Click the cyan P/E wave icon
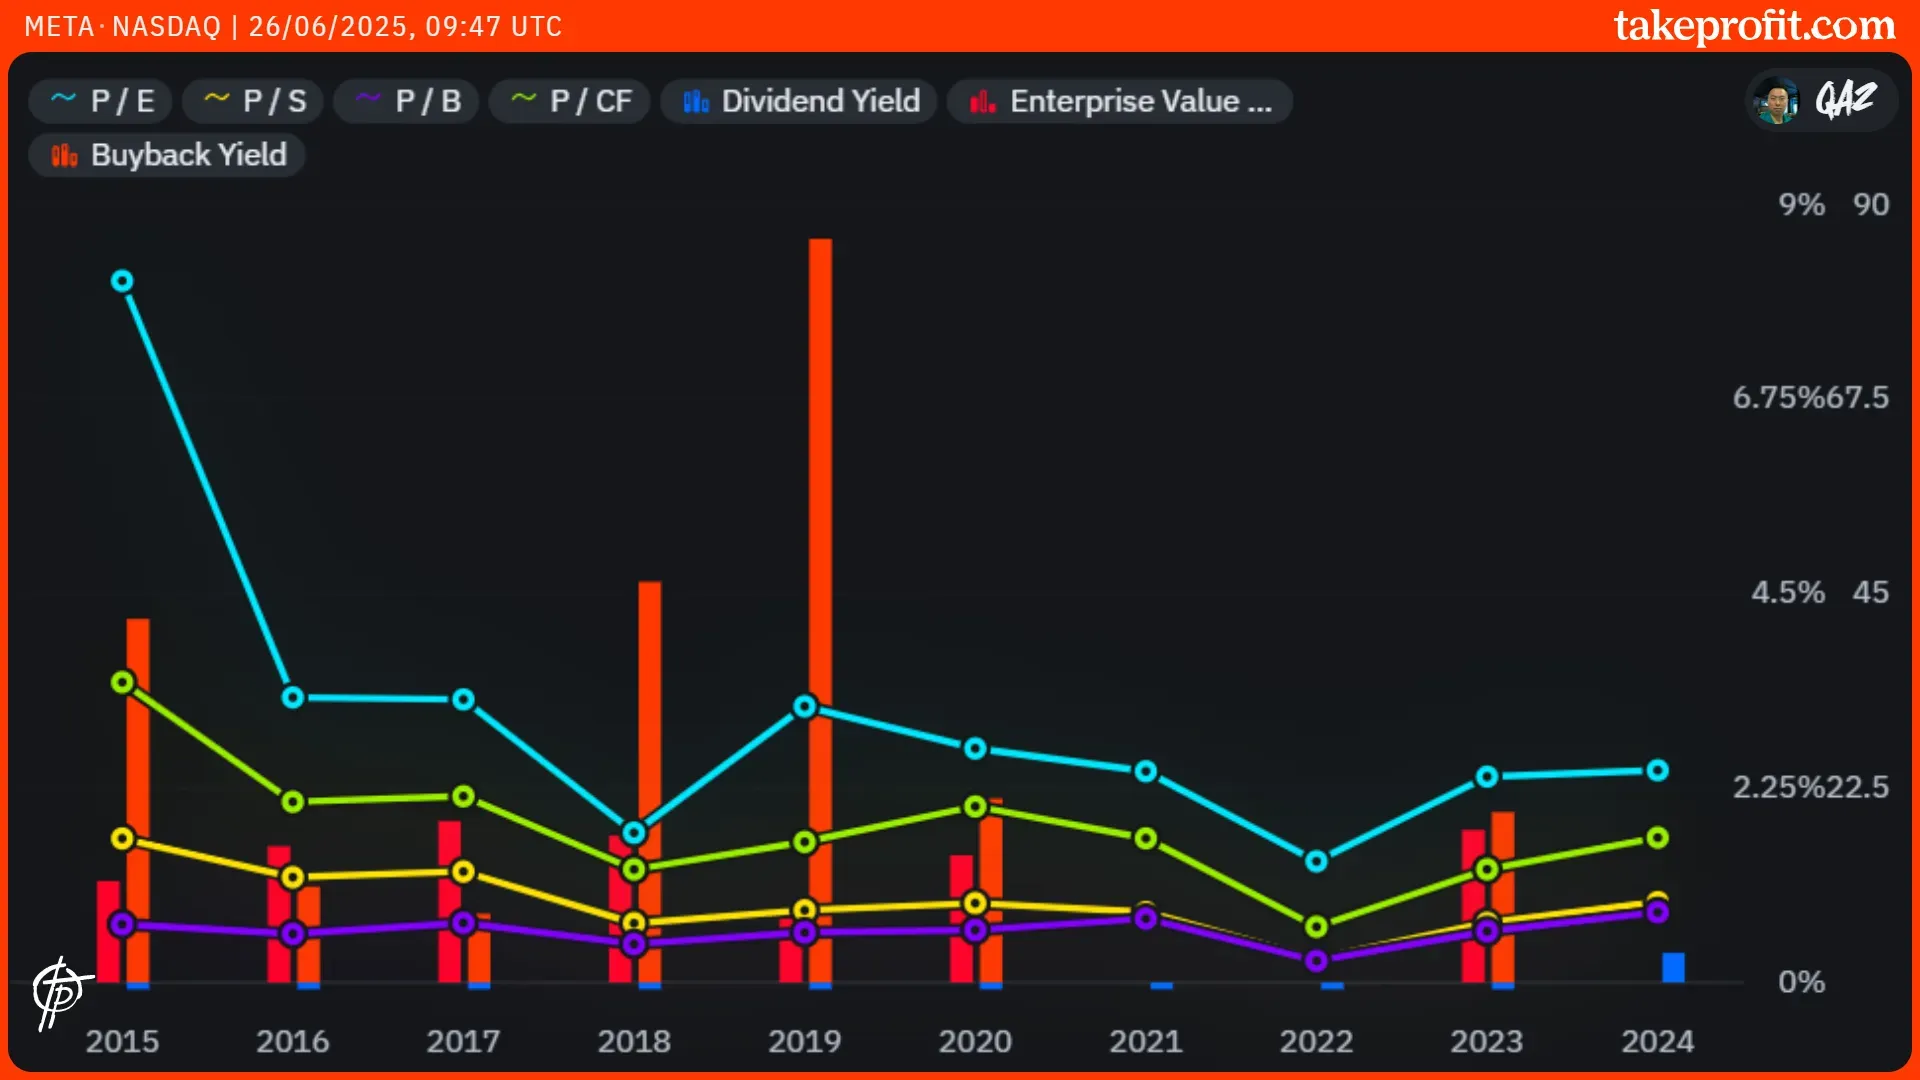This screenshot has height=1080, width=1920. [63, 99]
